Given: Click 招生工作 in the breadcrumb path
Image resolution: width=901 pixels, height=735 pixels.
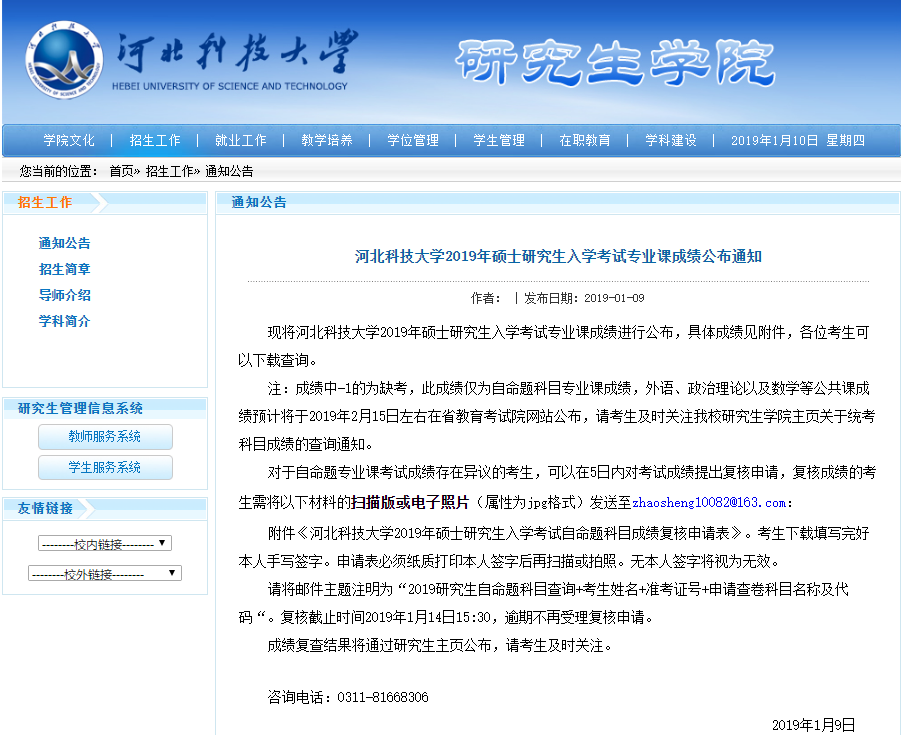Looking at the screenshot, I should coord(170,171).
